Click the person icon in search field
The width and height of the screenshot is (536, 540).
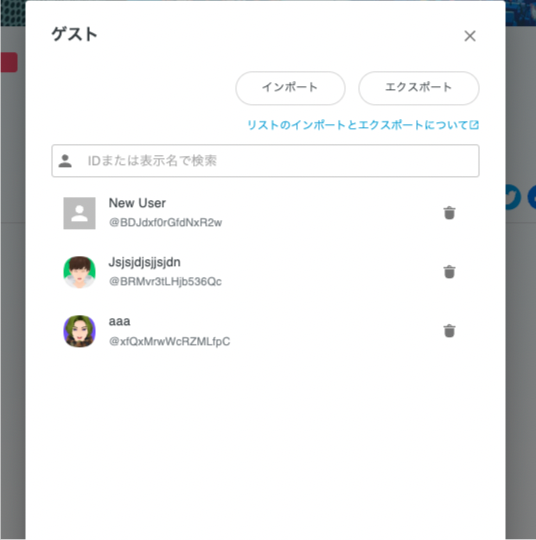(x=65, y=161)
